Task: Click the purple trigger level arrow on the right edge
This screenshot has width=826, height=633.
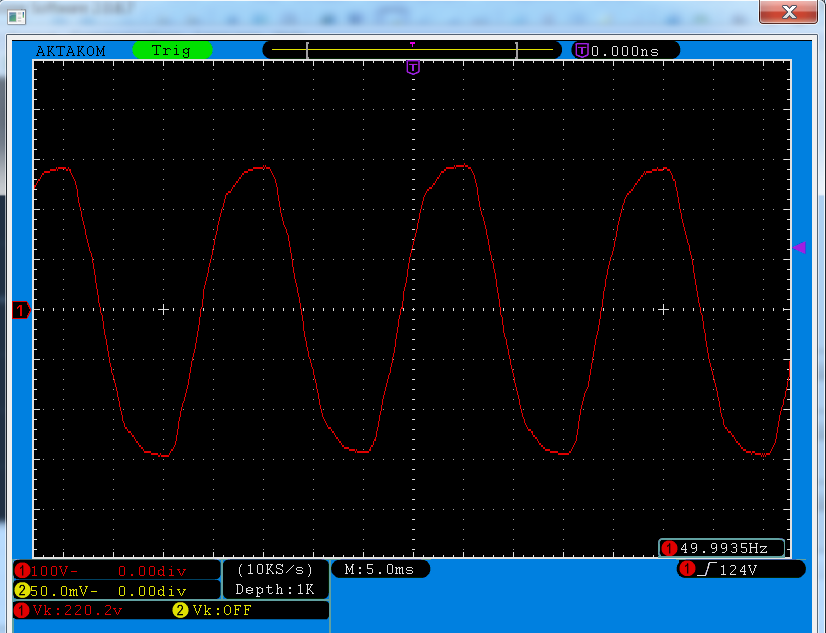Action: coord(800,248)
